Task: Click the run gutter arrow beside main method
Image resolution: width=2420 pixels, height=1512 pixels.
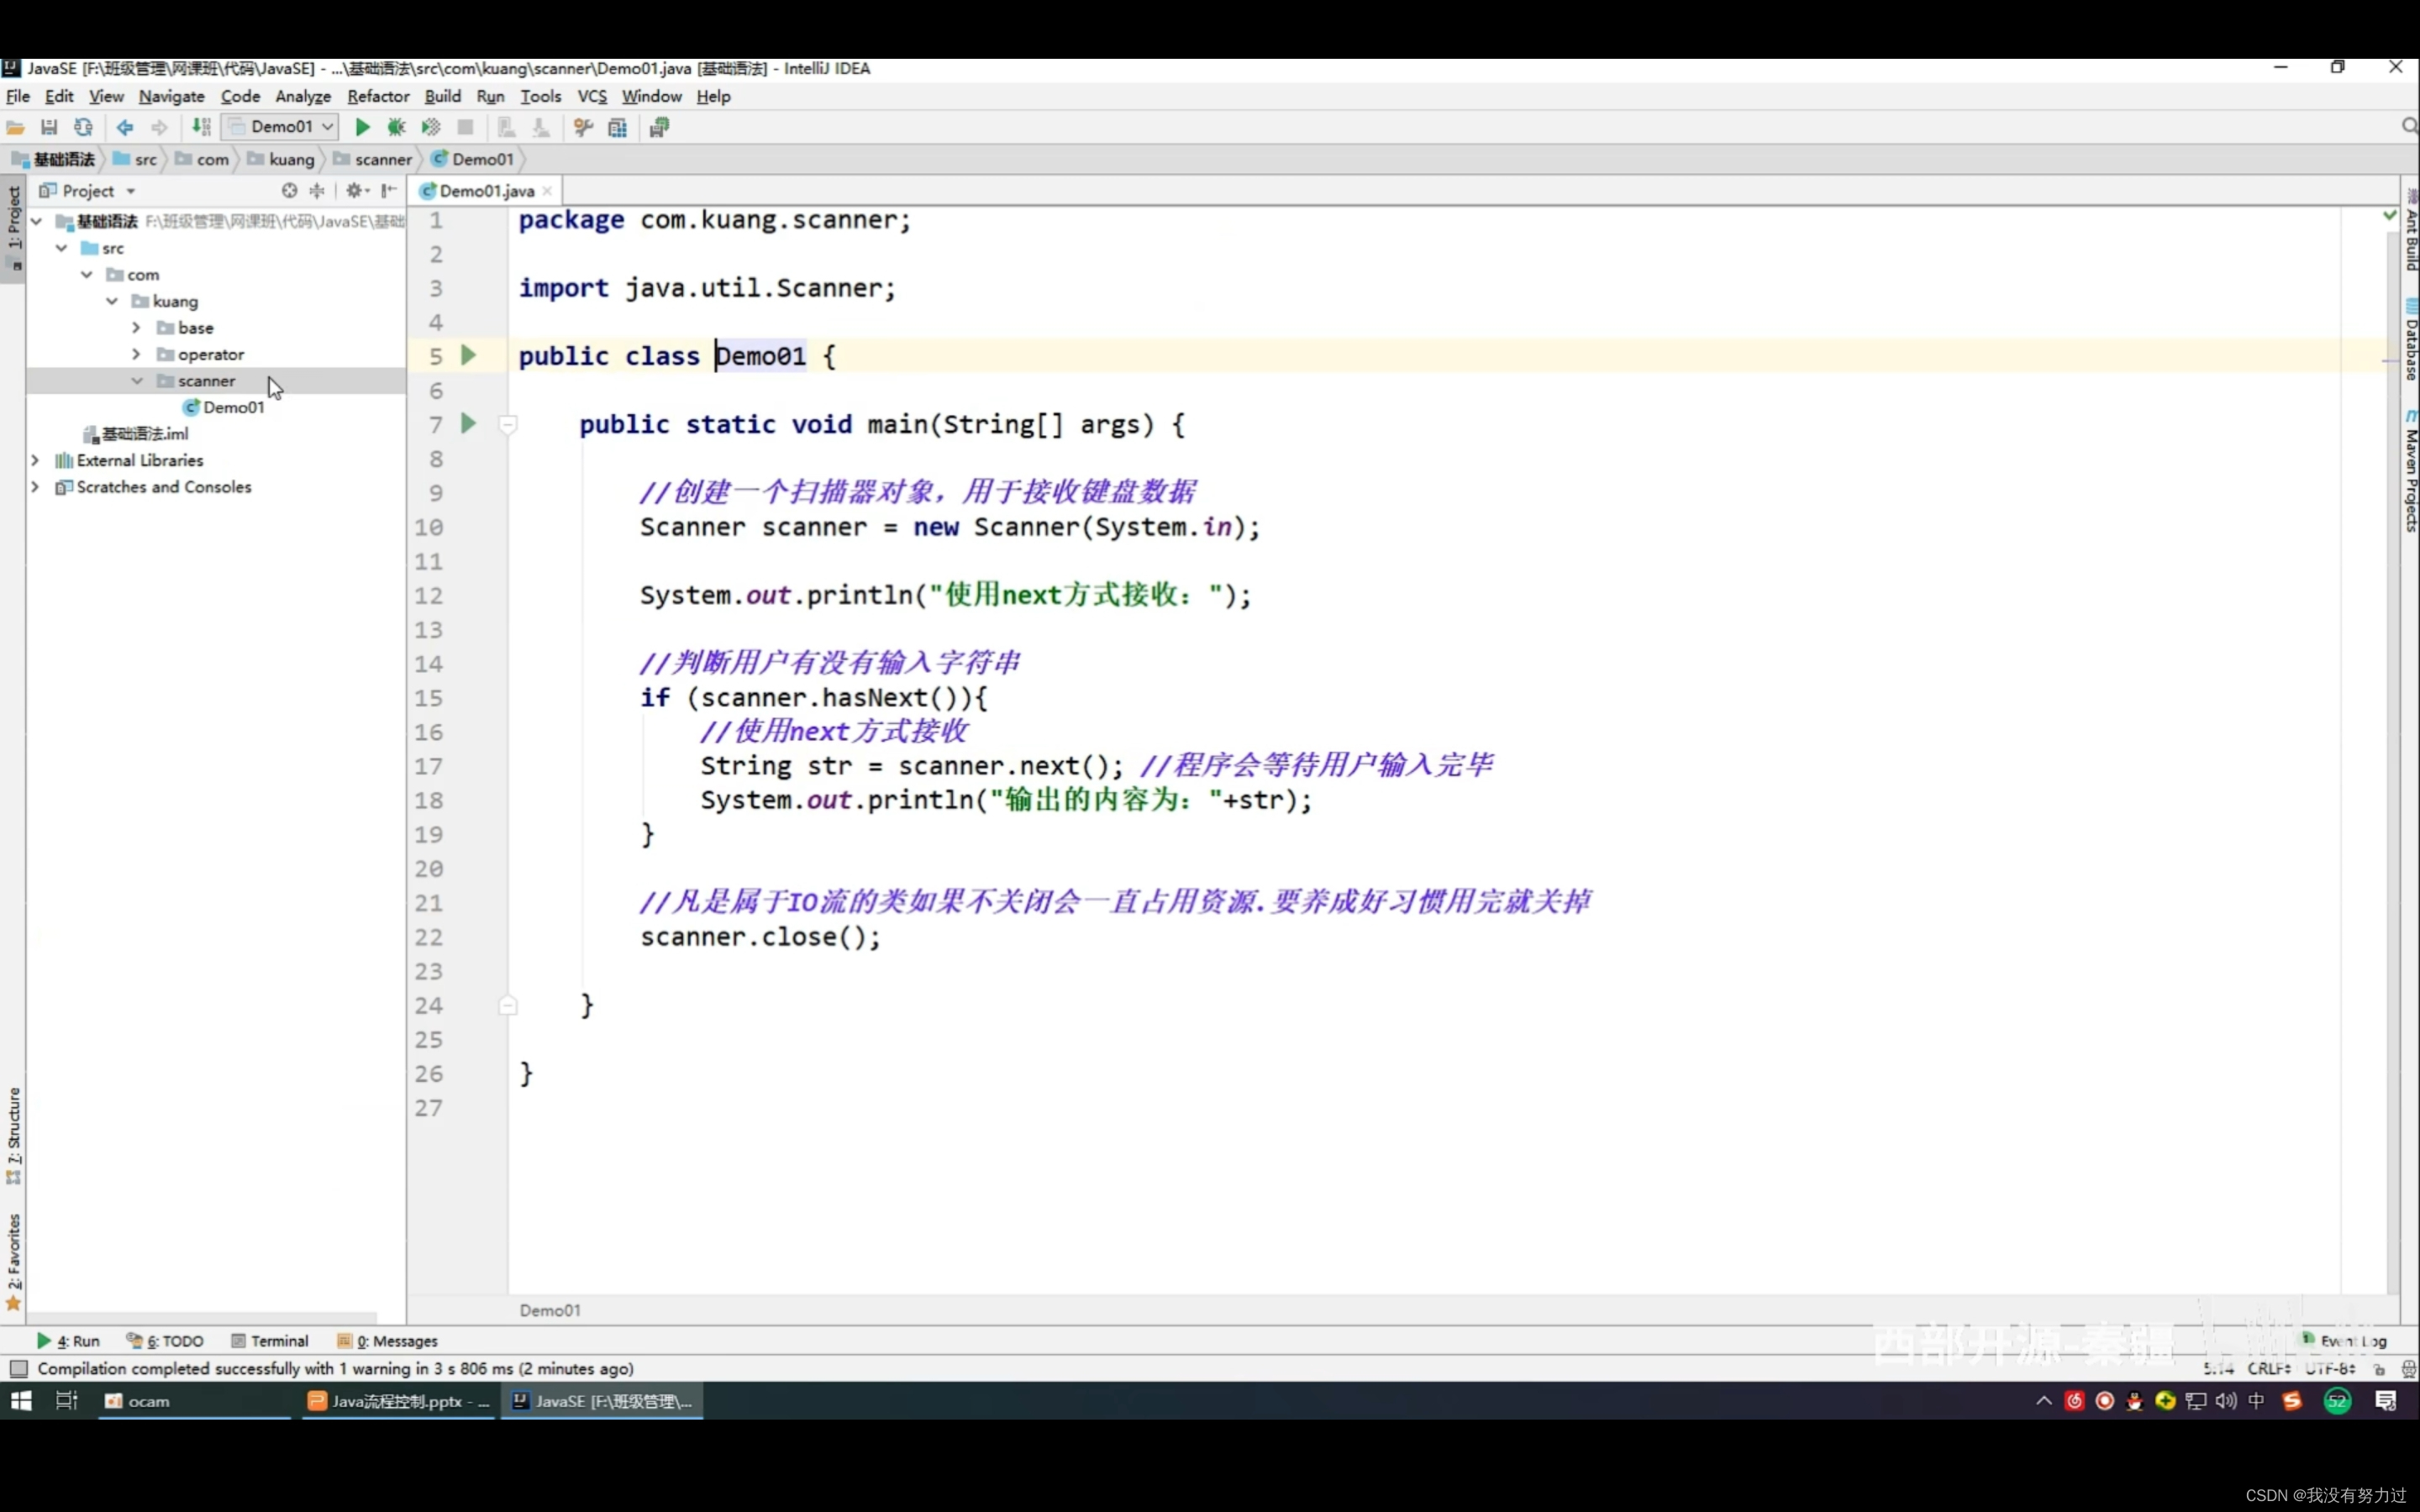Action: coord(468,424)
